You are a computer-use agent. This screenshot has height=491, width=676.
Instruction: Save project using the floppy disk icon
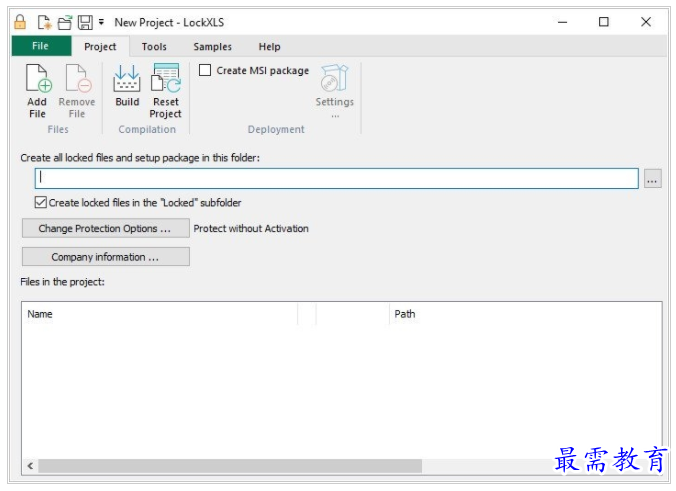coord(85,22)
